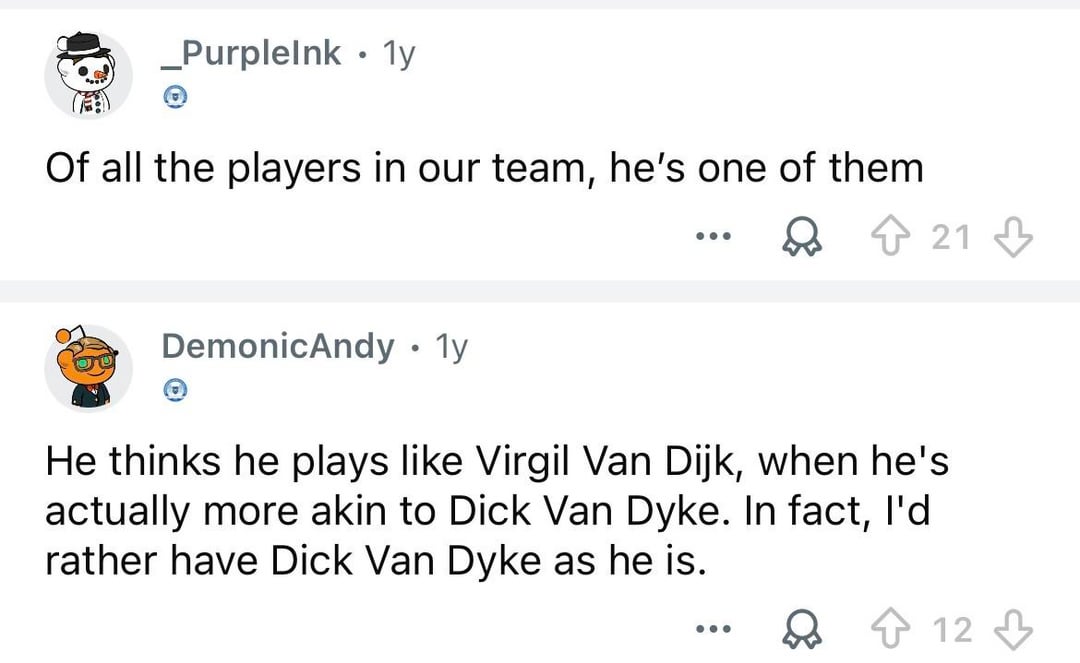Click the 1y timestamp beside _PurpleInk
The width and height of the screenshot is (1080, 663).
click(397, 52)
